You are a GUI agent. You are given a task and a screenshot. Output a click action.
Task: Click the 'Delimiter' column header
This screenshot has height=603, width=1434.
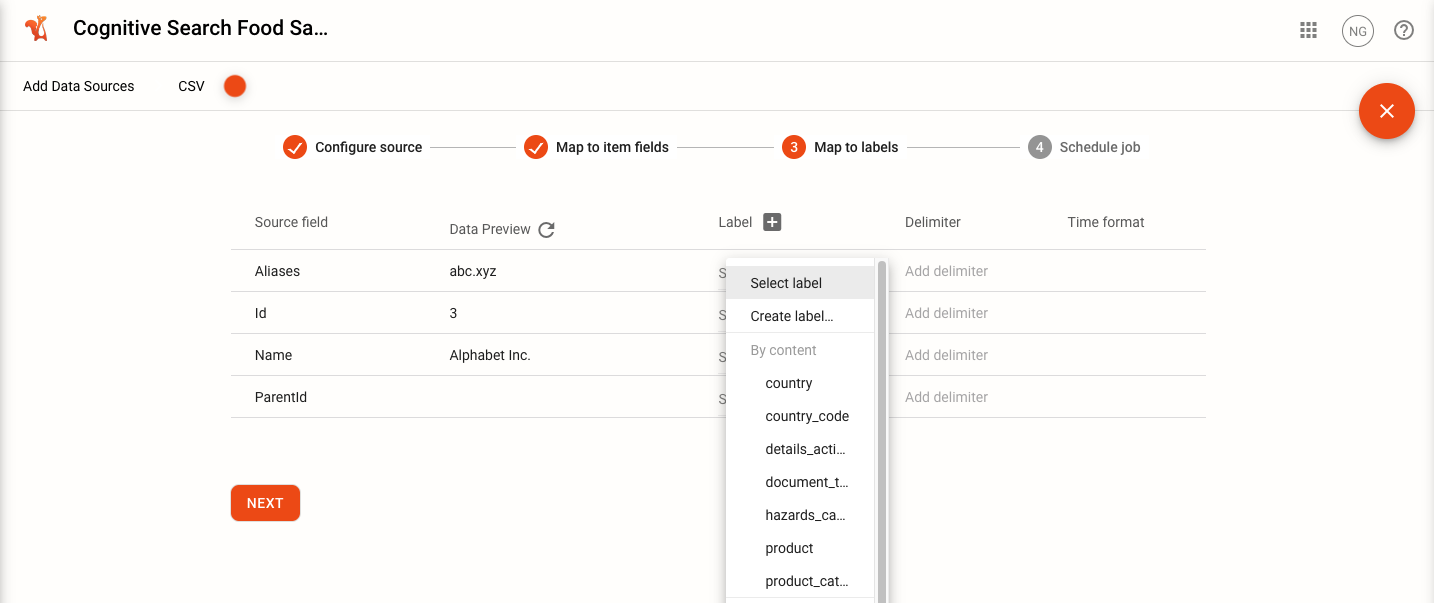coord(933,222)
